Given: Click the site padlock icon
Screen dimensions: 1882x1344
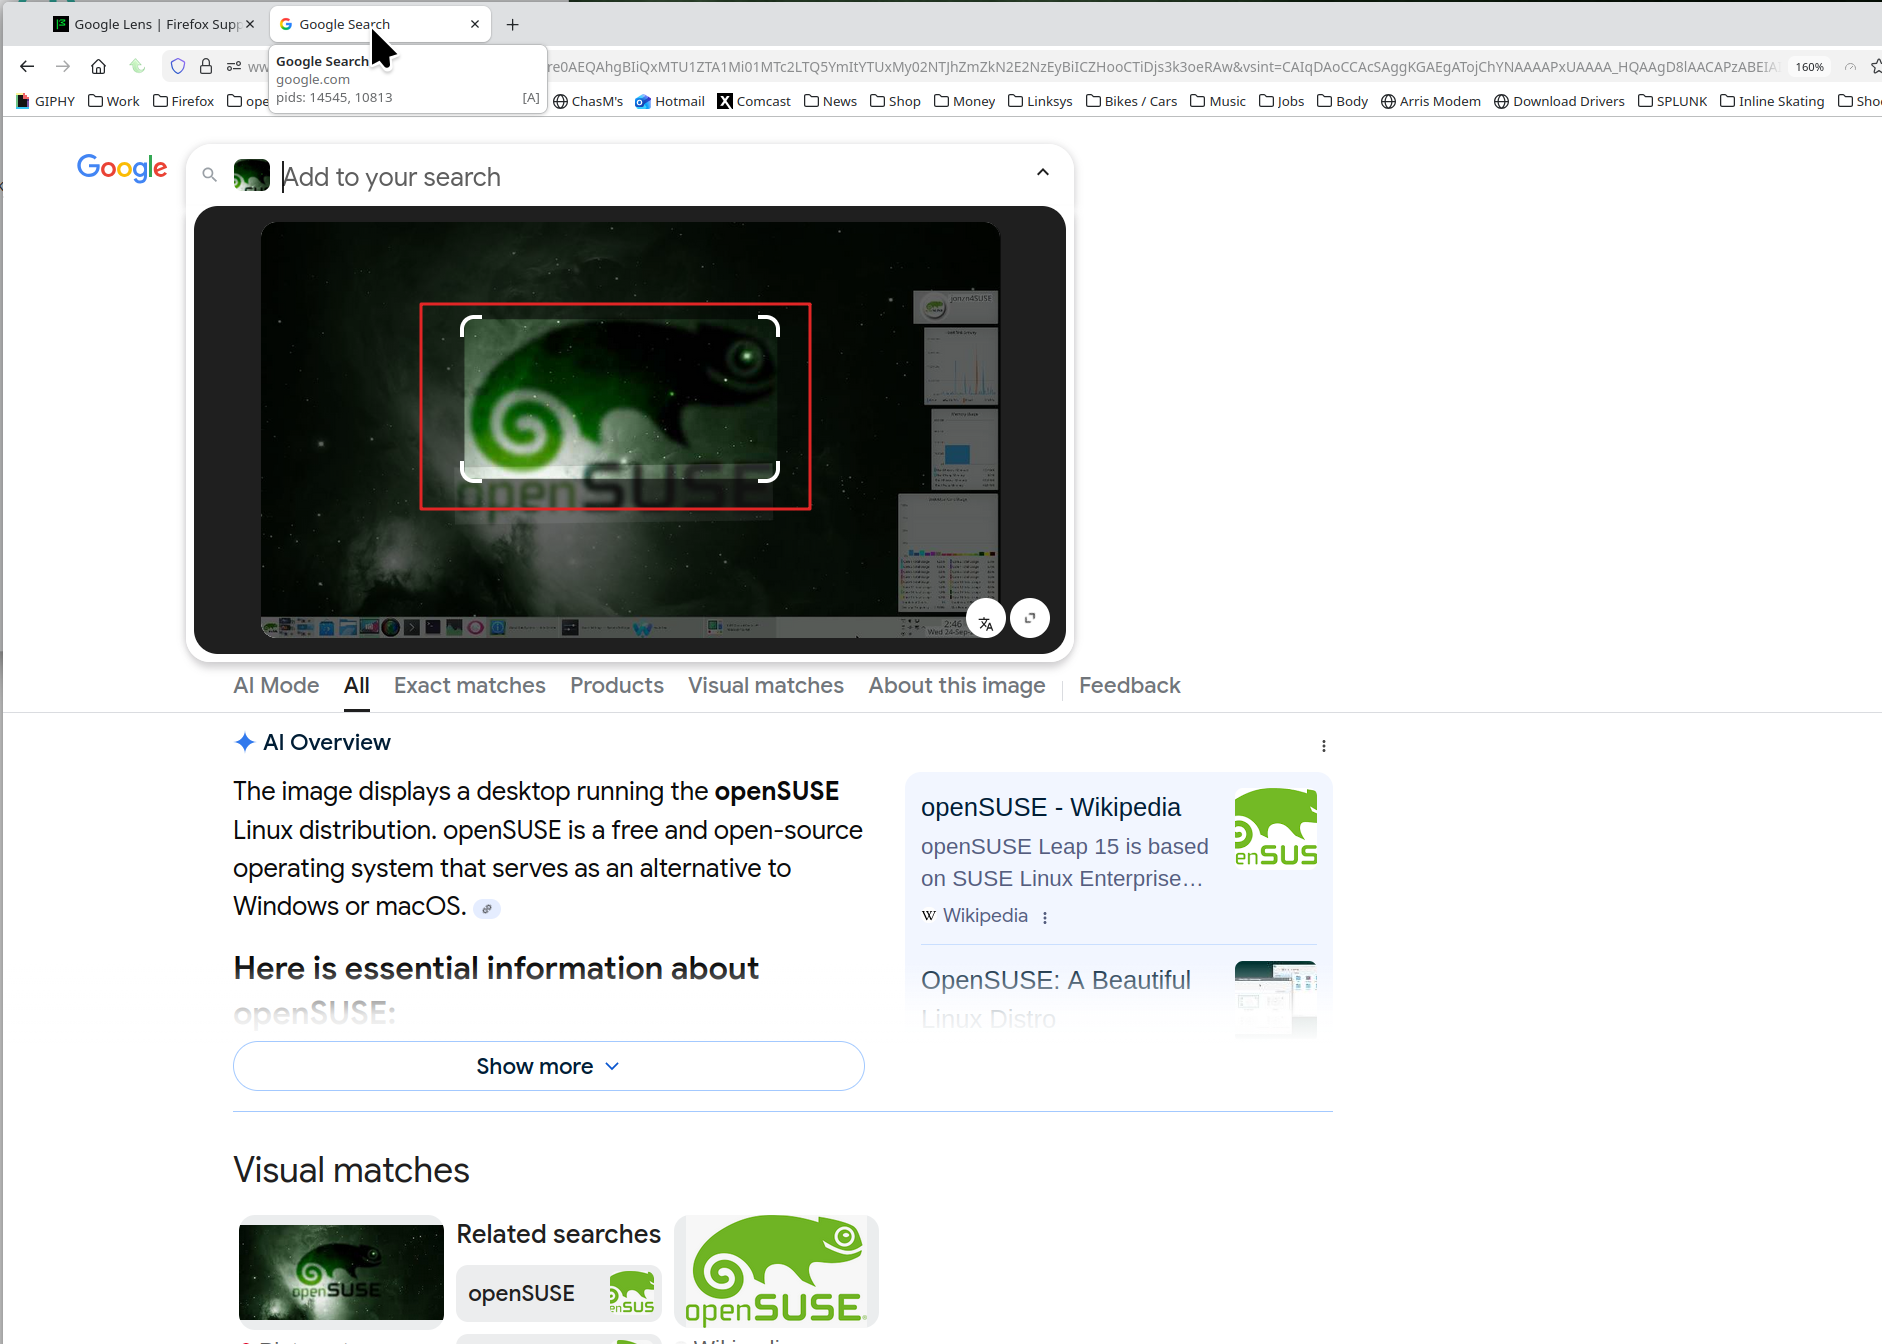Looking at the screenshot, I should coord(206,66).
